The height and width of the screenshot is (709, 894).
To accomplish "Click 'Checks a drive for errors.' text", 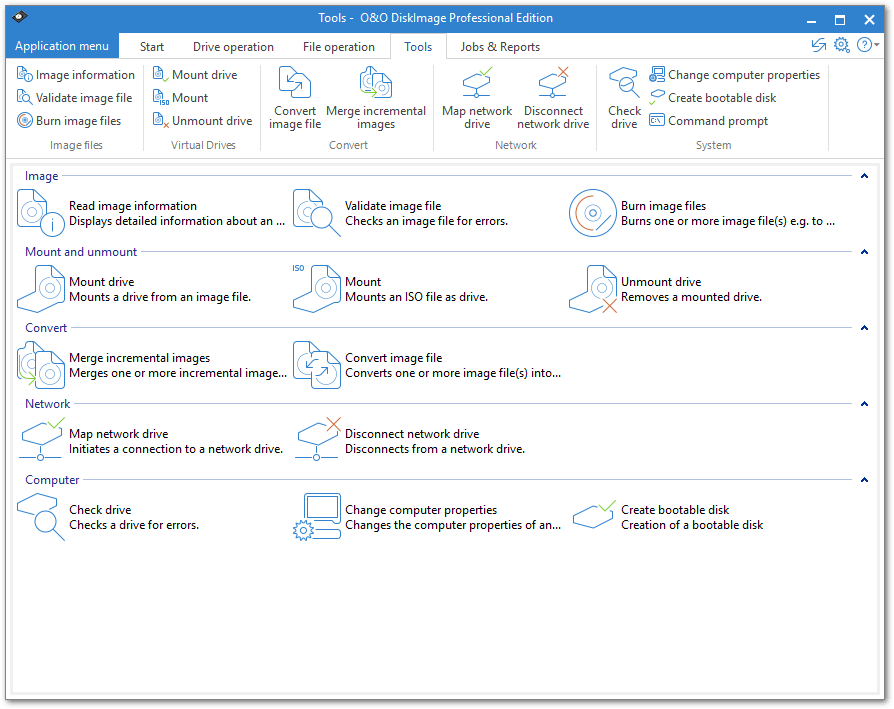I will (134, 525).
